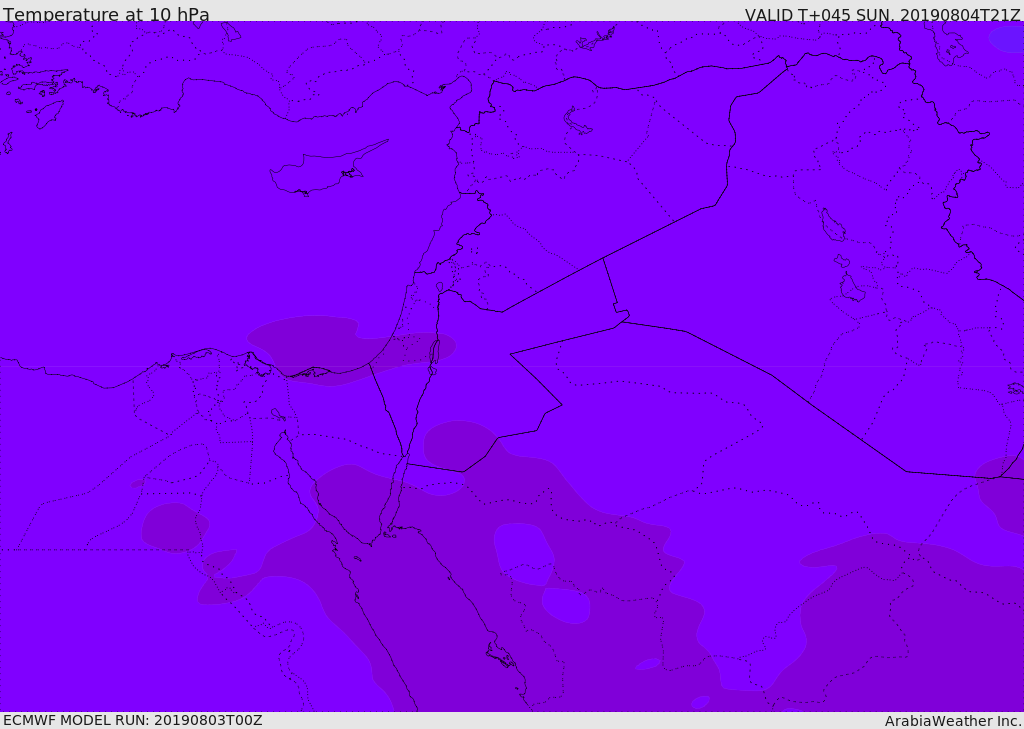The image size is (1024, 729).
Task: Click the 'Temperature at 10 hPa' title text
Action: pos(106,14)
